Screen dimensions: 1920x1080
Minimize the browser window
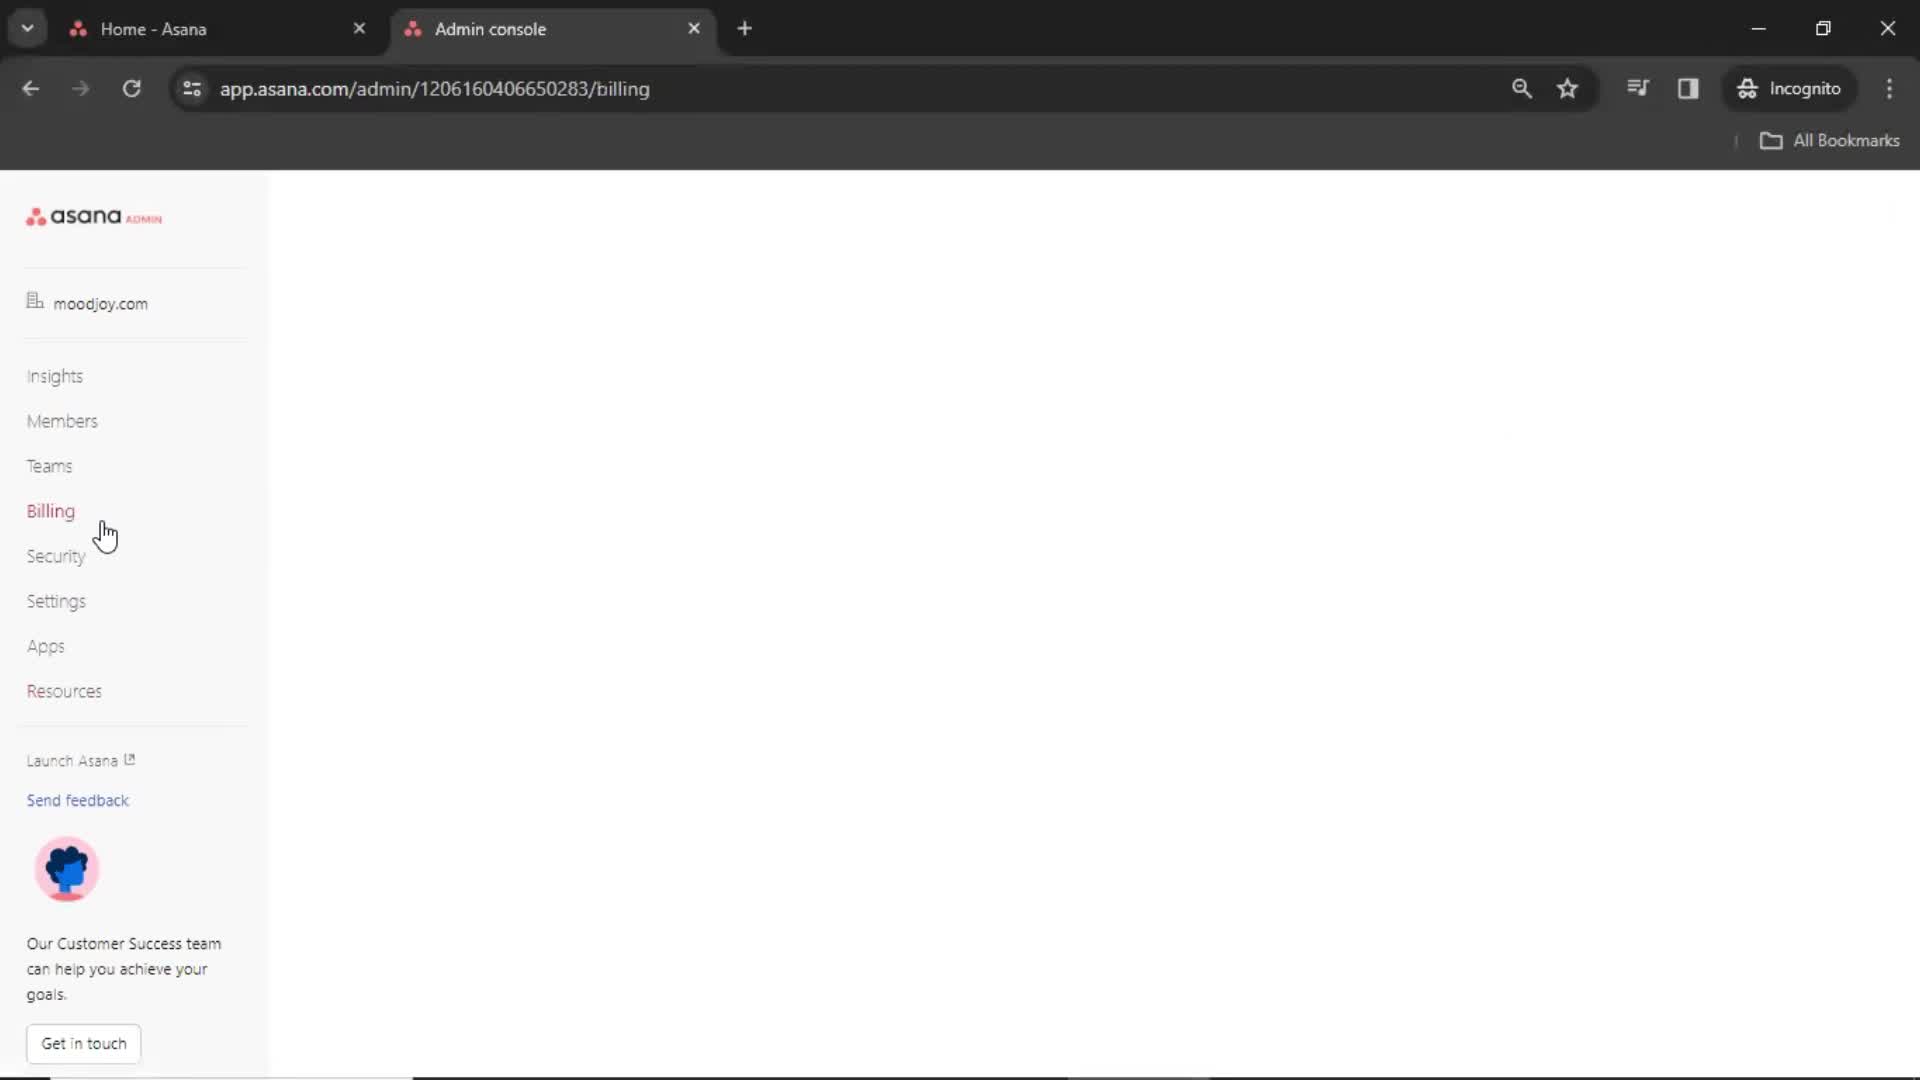pos(1759,29)
